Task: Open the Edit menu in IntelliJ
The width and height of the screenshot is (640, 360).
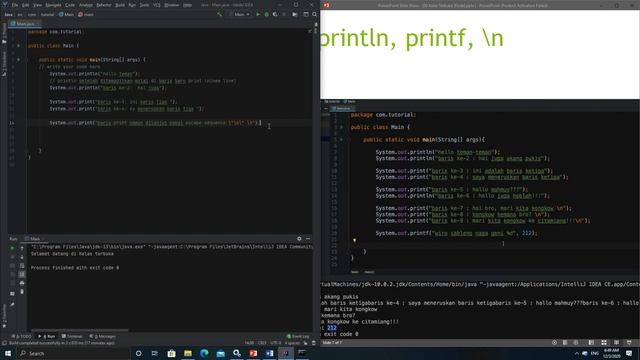Action: [25, 5]
